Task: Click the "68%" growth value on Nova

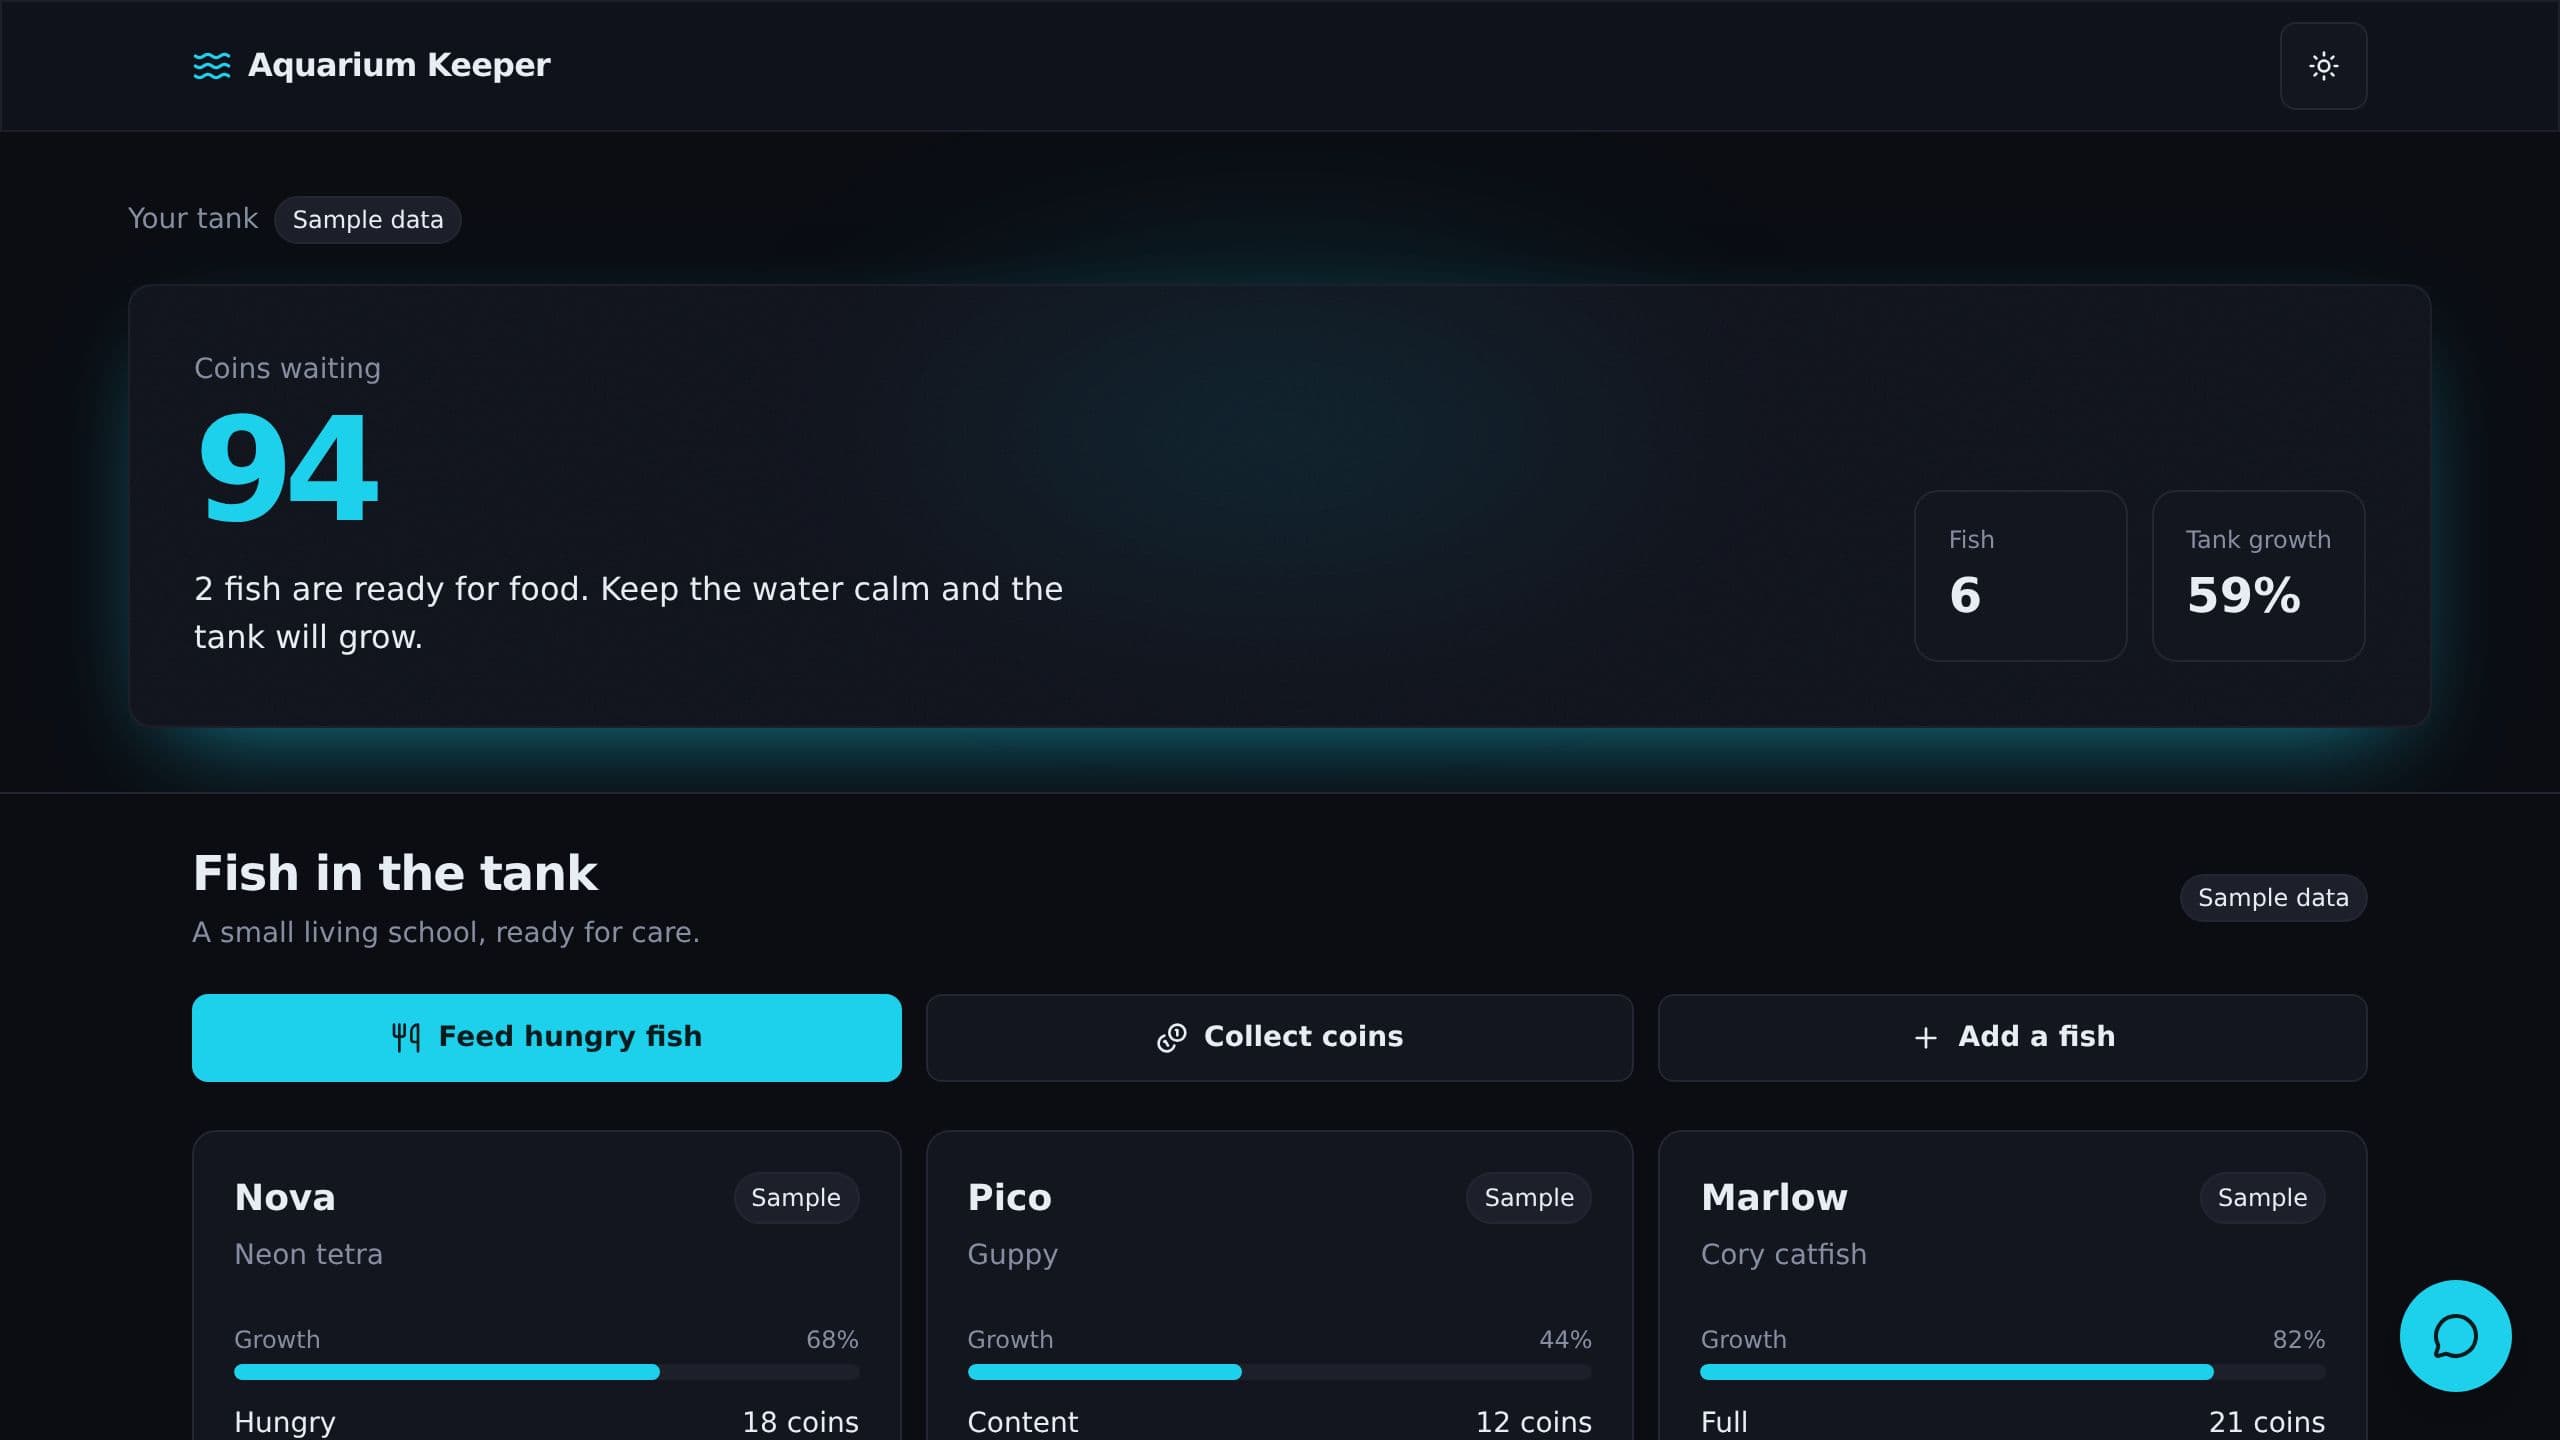Action: pyautogui.click(x=832, y=1339)
